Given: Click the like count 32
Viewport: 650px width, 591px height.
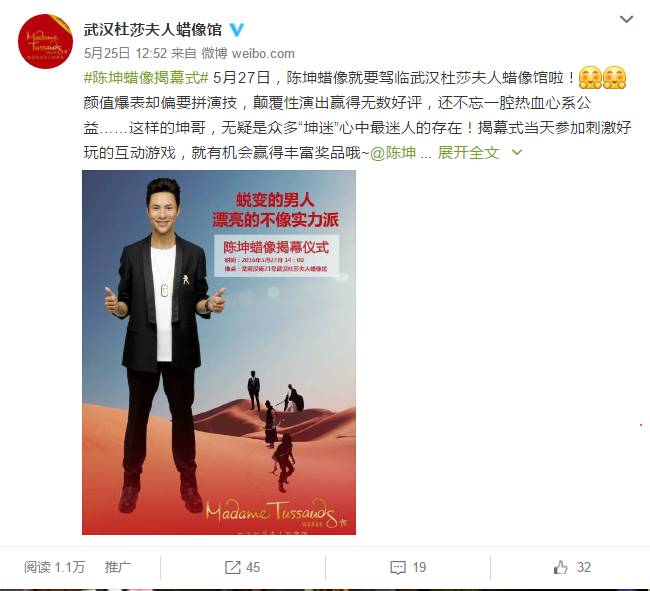Looking at the screenshot, I should point(584,567).
